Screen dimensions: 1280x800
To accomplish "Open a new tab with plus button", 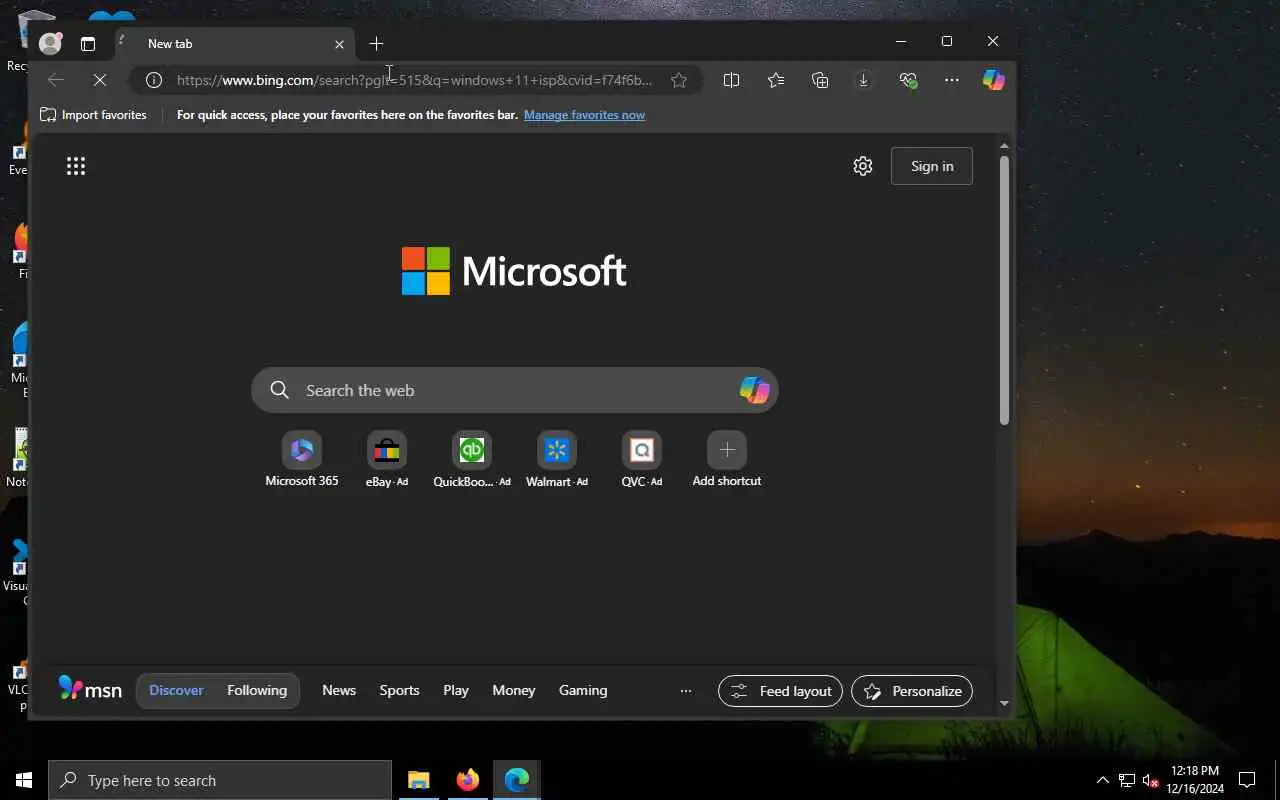I will click(376, 43).
